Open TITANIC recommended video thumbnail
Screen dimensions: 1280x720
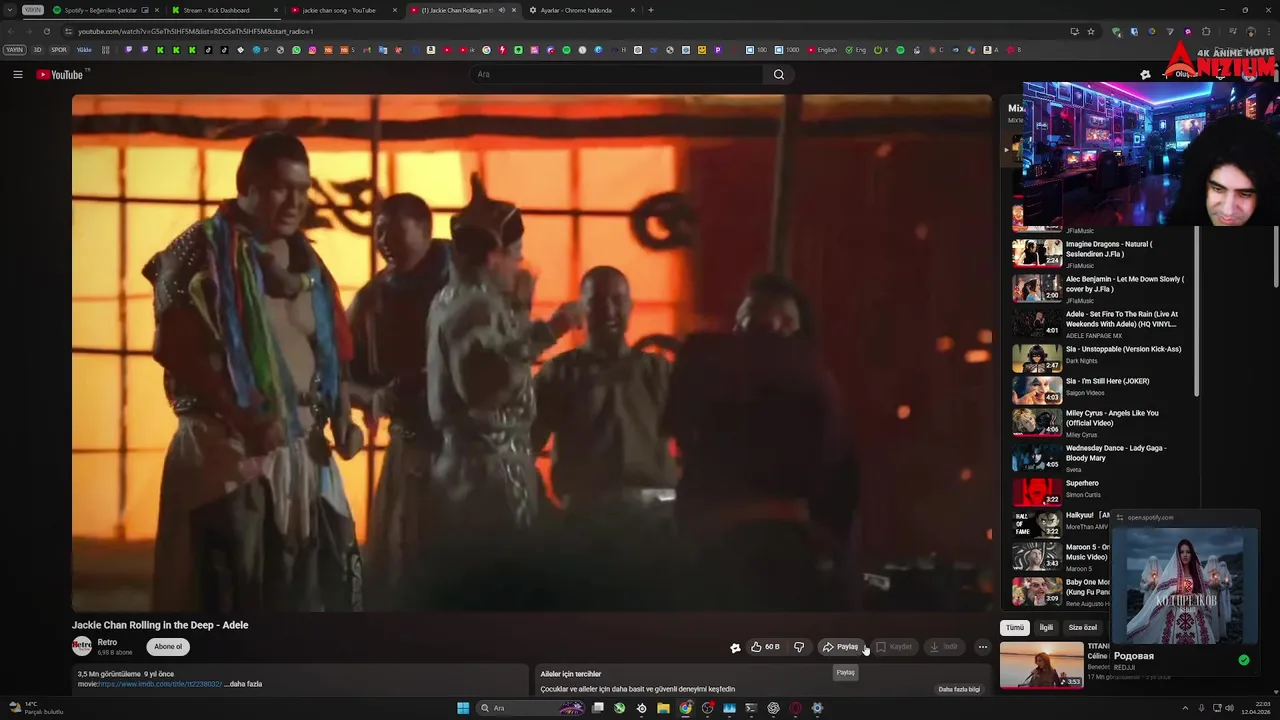point(1041,664)
